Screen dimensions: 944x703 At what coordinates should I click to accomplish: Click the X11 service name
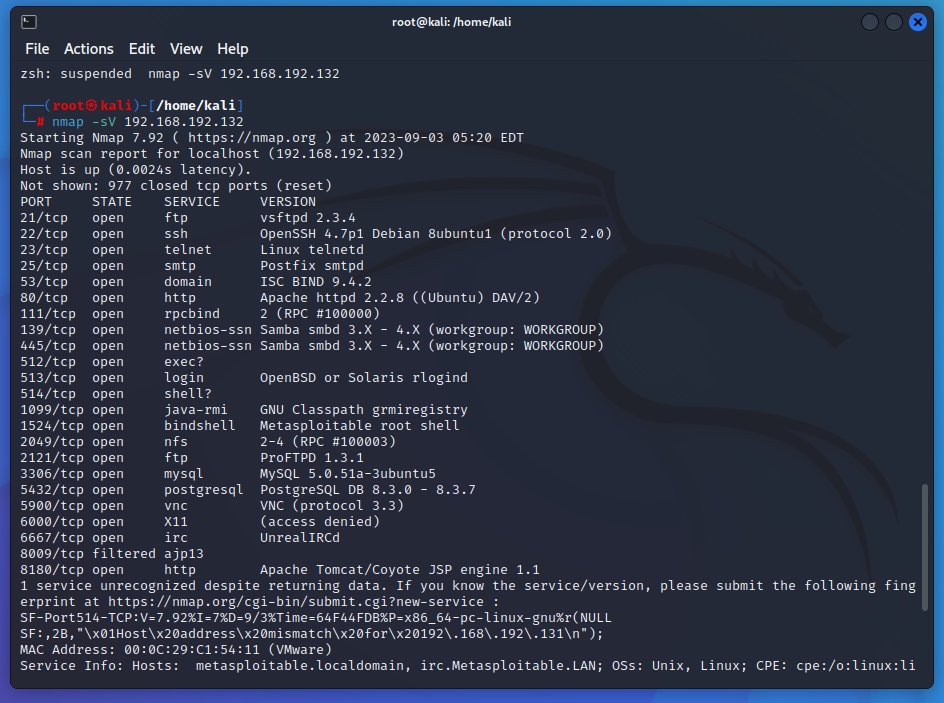point(176,522)
